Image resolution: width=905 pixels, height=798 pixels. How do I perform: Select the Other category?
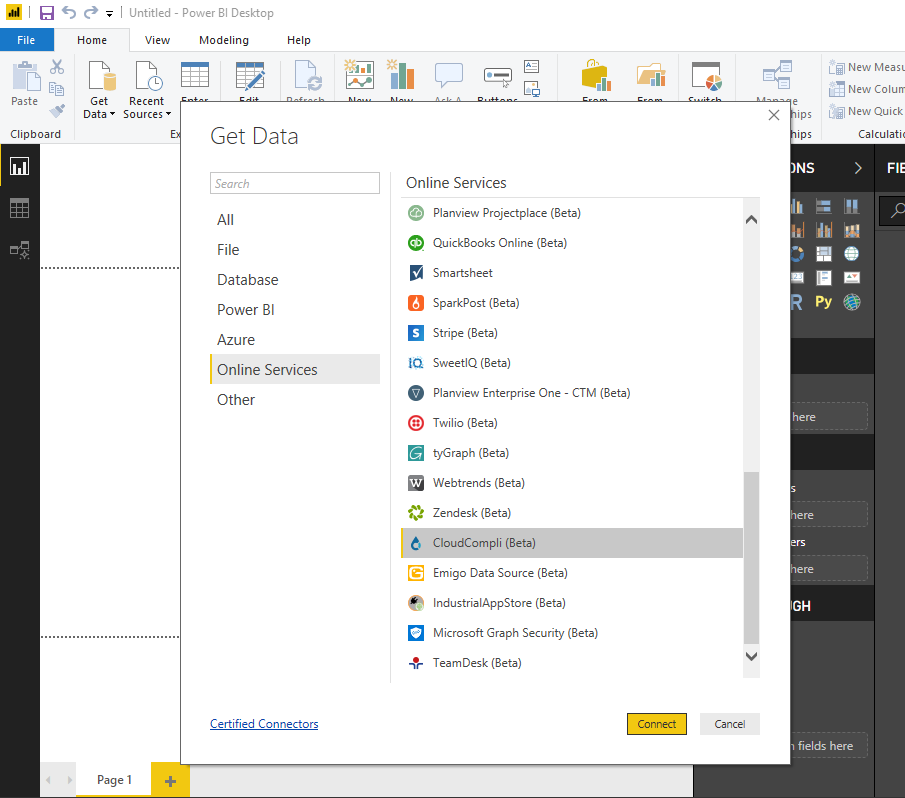pyautogui.click(x=295, y=400)
